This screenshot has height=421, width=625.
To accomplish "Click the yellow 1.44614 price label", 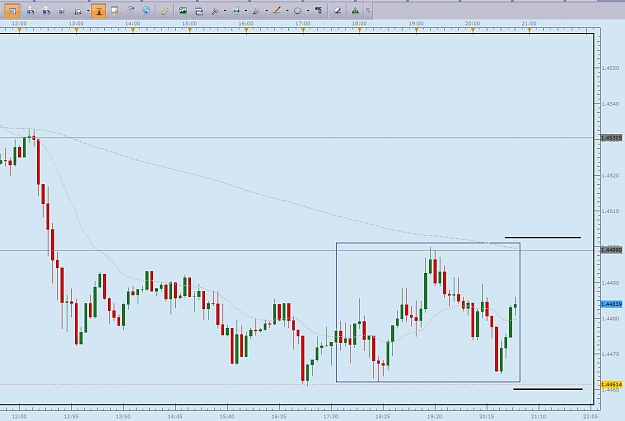I will coord(611,385).
